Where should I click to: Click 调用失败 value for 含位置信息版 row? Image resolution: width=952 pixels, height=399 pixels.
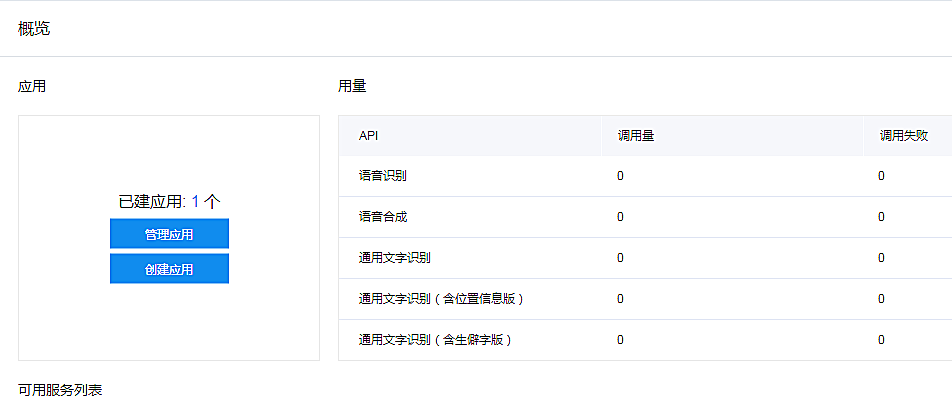(x=882, y=299)
